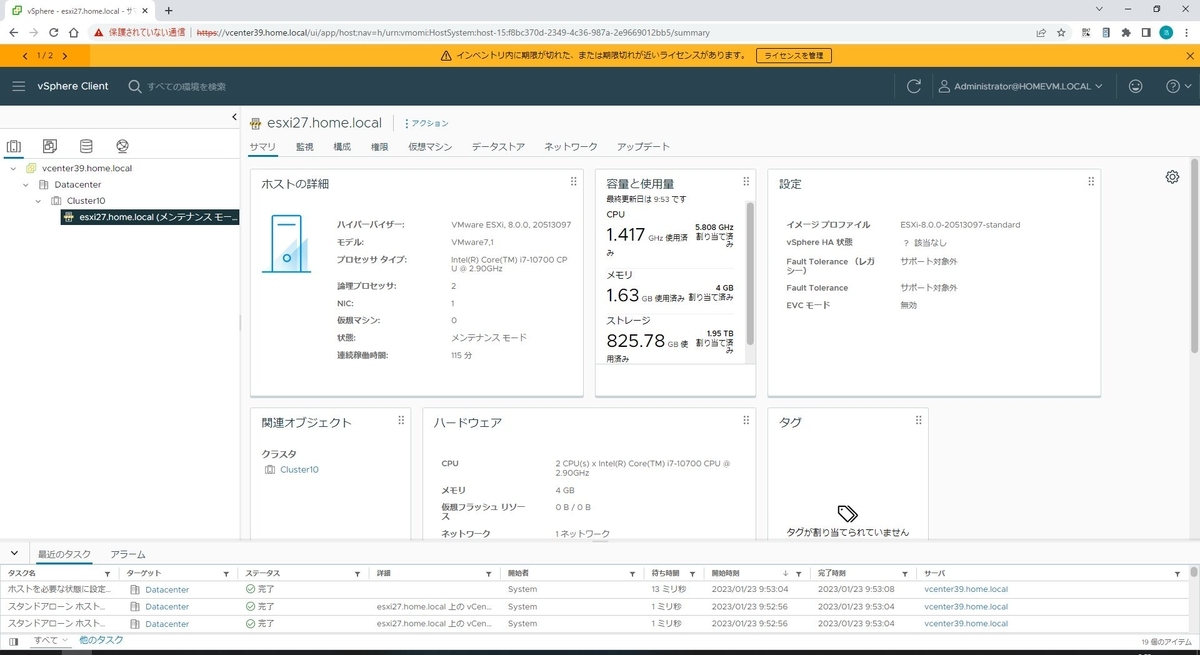Select vcenter39.home.local in the inventory tree

87,168
